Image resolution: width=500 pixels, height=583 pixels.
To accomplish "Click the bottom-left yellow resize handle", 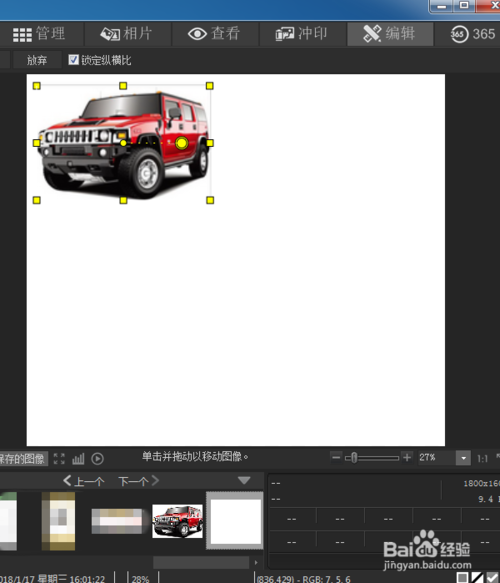I will coord(36,200).
